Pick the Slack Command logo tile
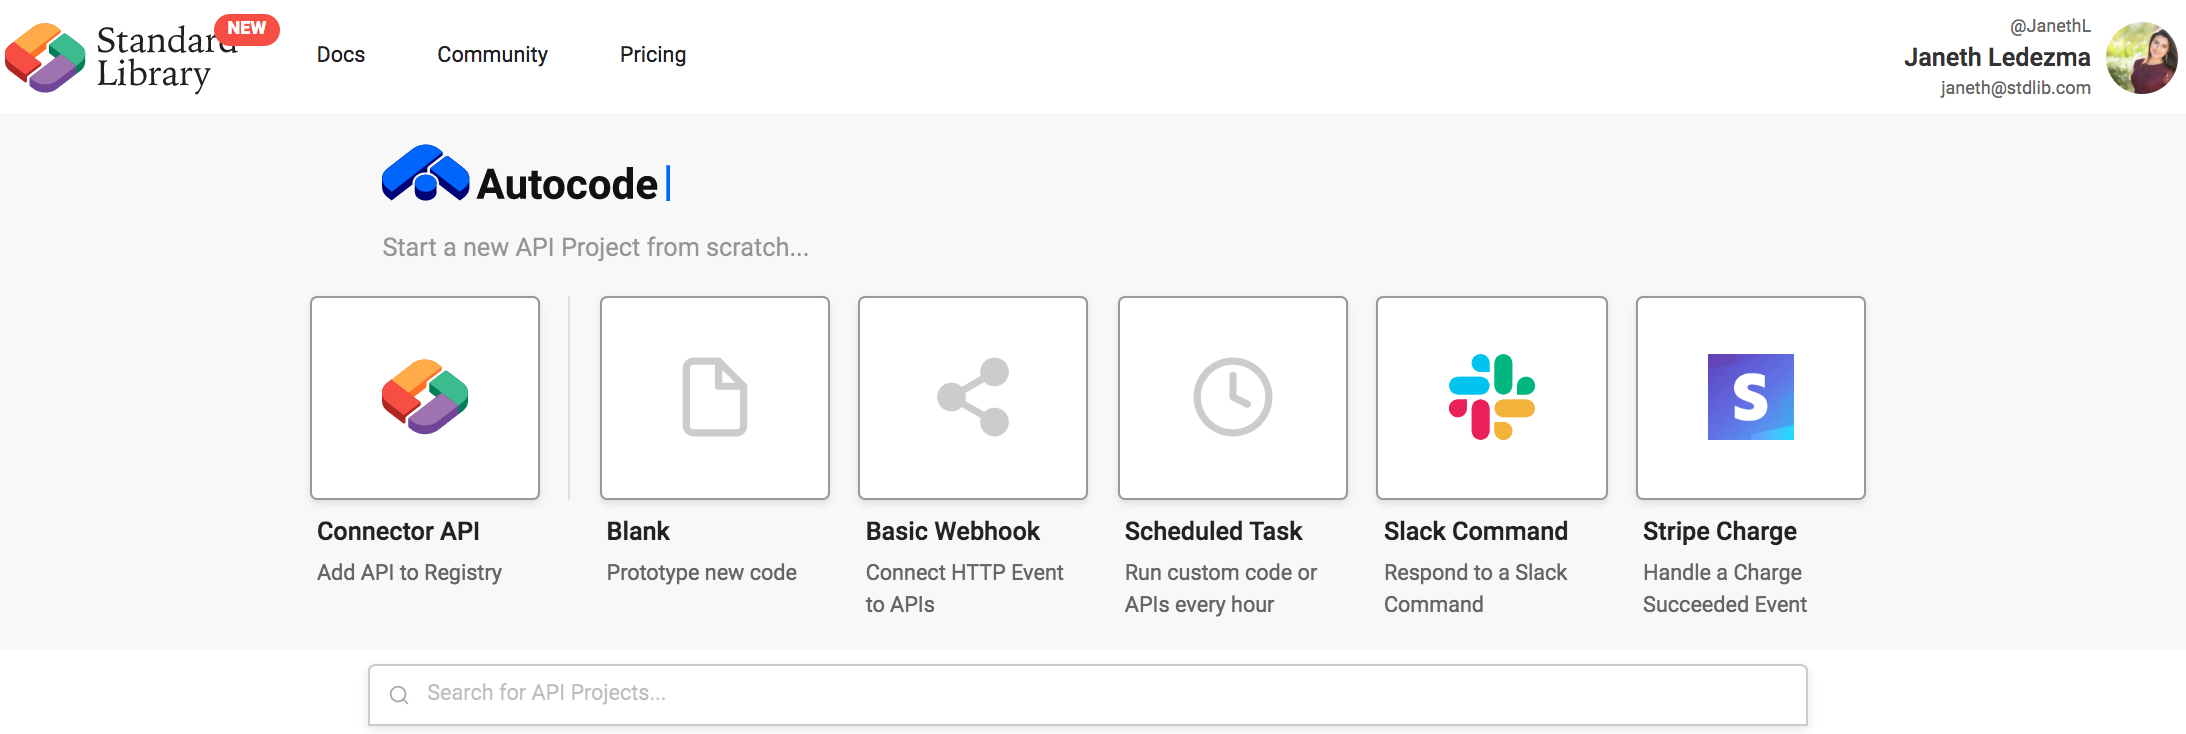The height and width of the screenshot is (734, 2186). (x=1492, y=397)
